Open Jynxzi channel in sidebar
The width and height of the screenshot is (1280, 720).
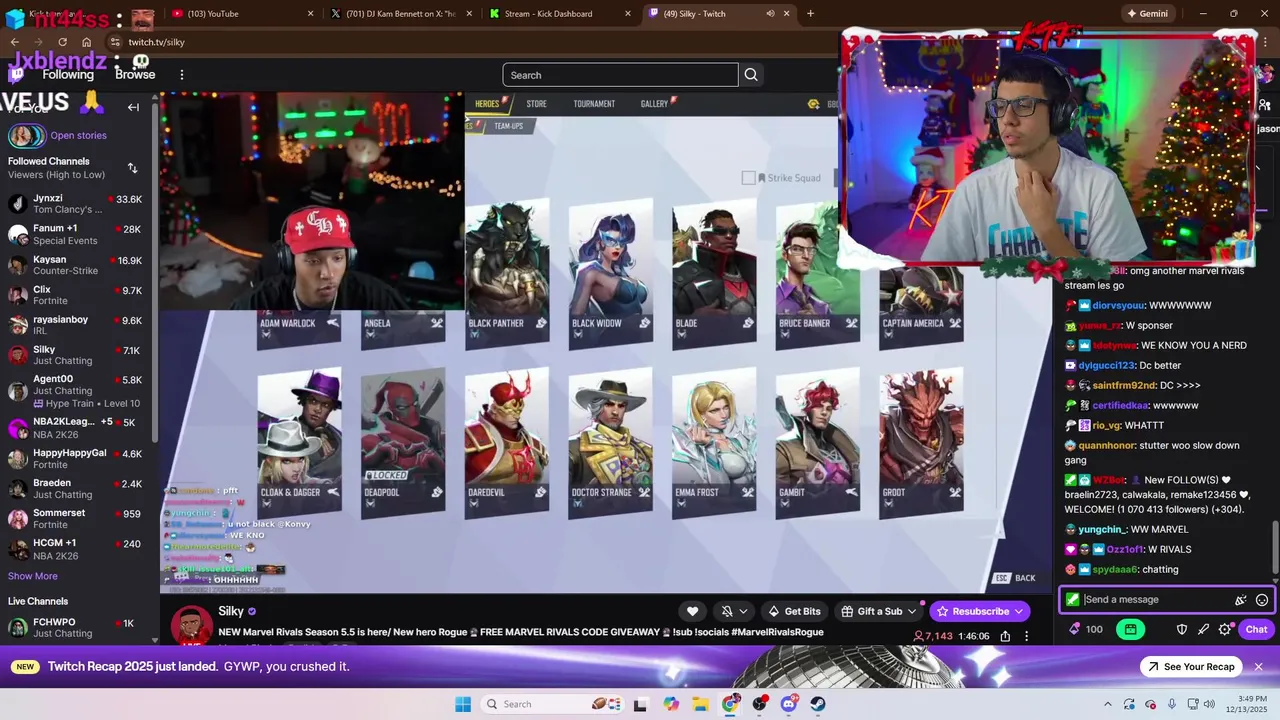click(x=75, y=204)
